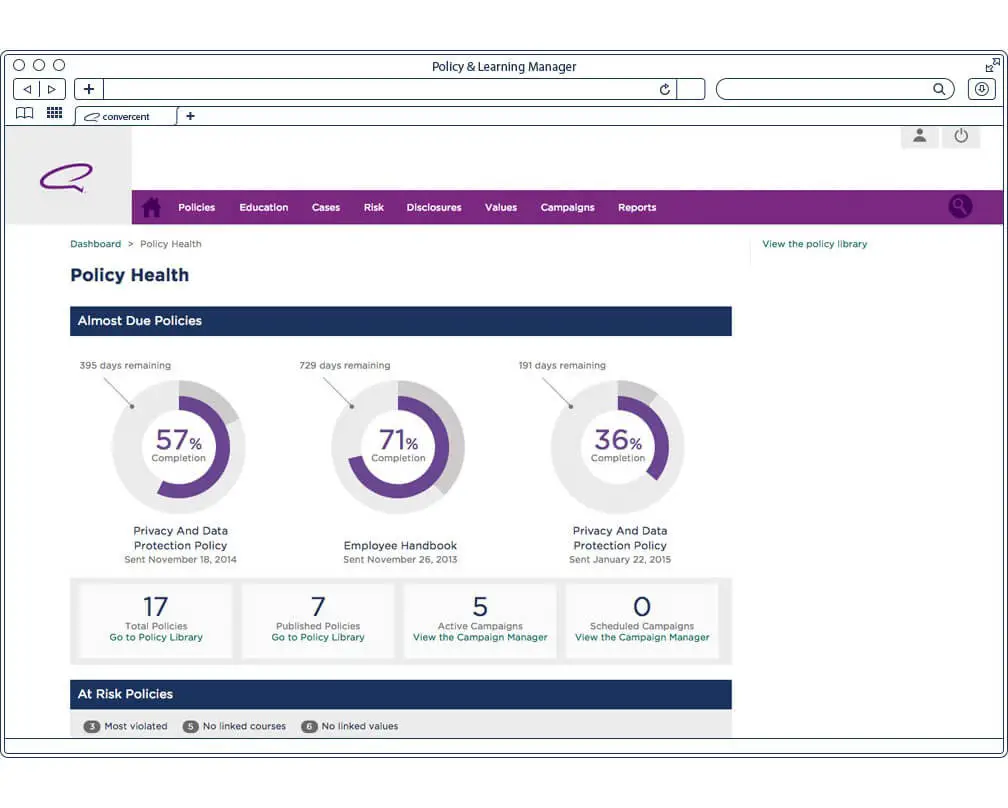Click the Dashboard breadcrumb link
The image size is (1008, 808).
click(96, 244)
